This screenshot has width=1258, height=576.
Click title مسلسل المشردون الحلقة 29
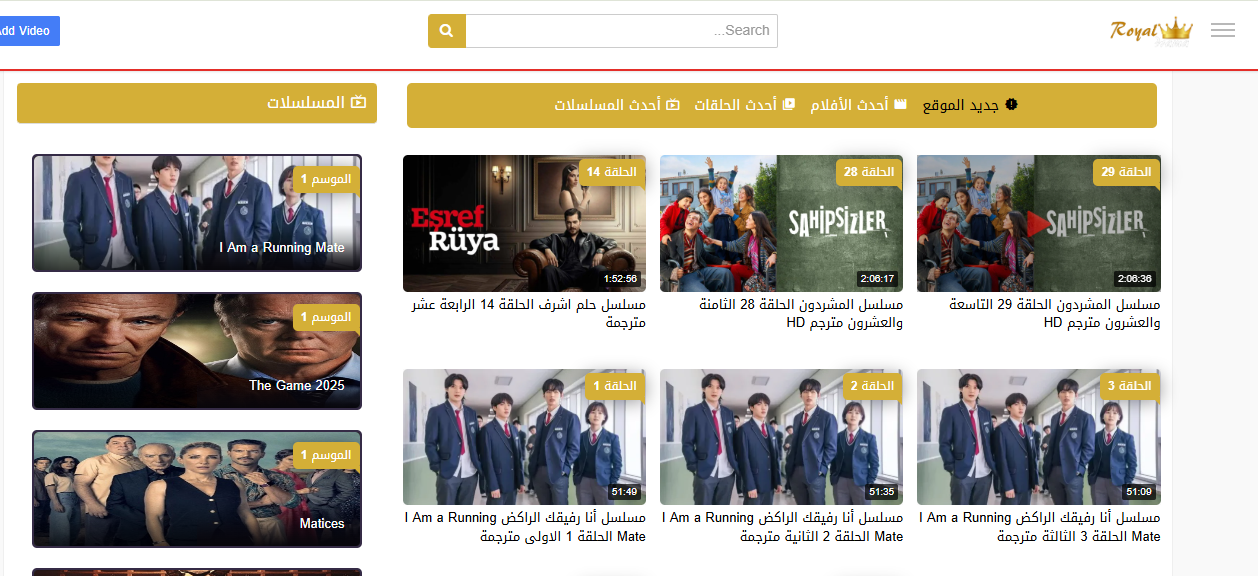coord(1055,313)
